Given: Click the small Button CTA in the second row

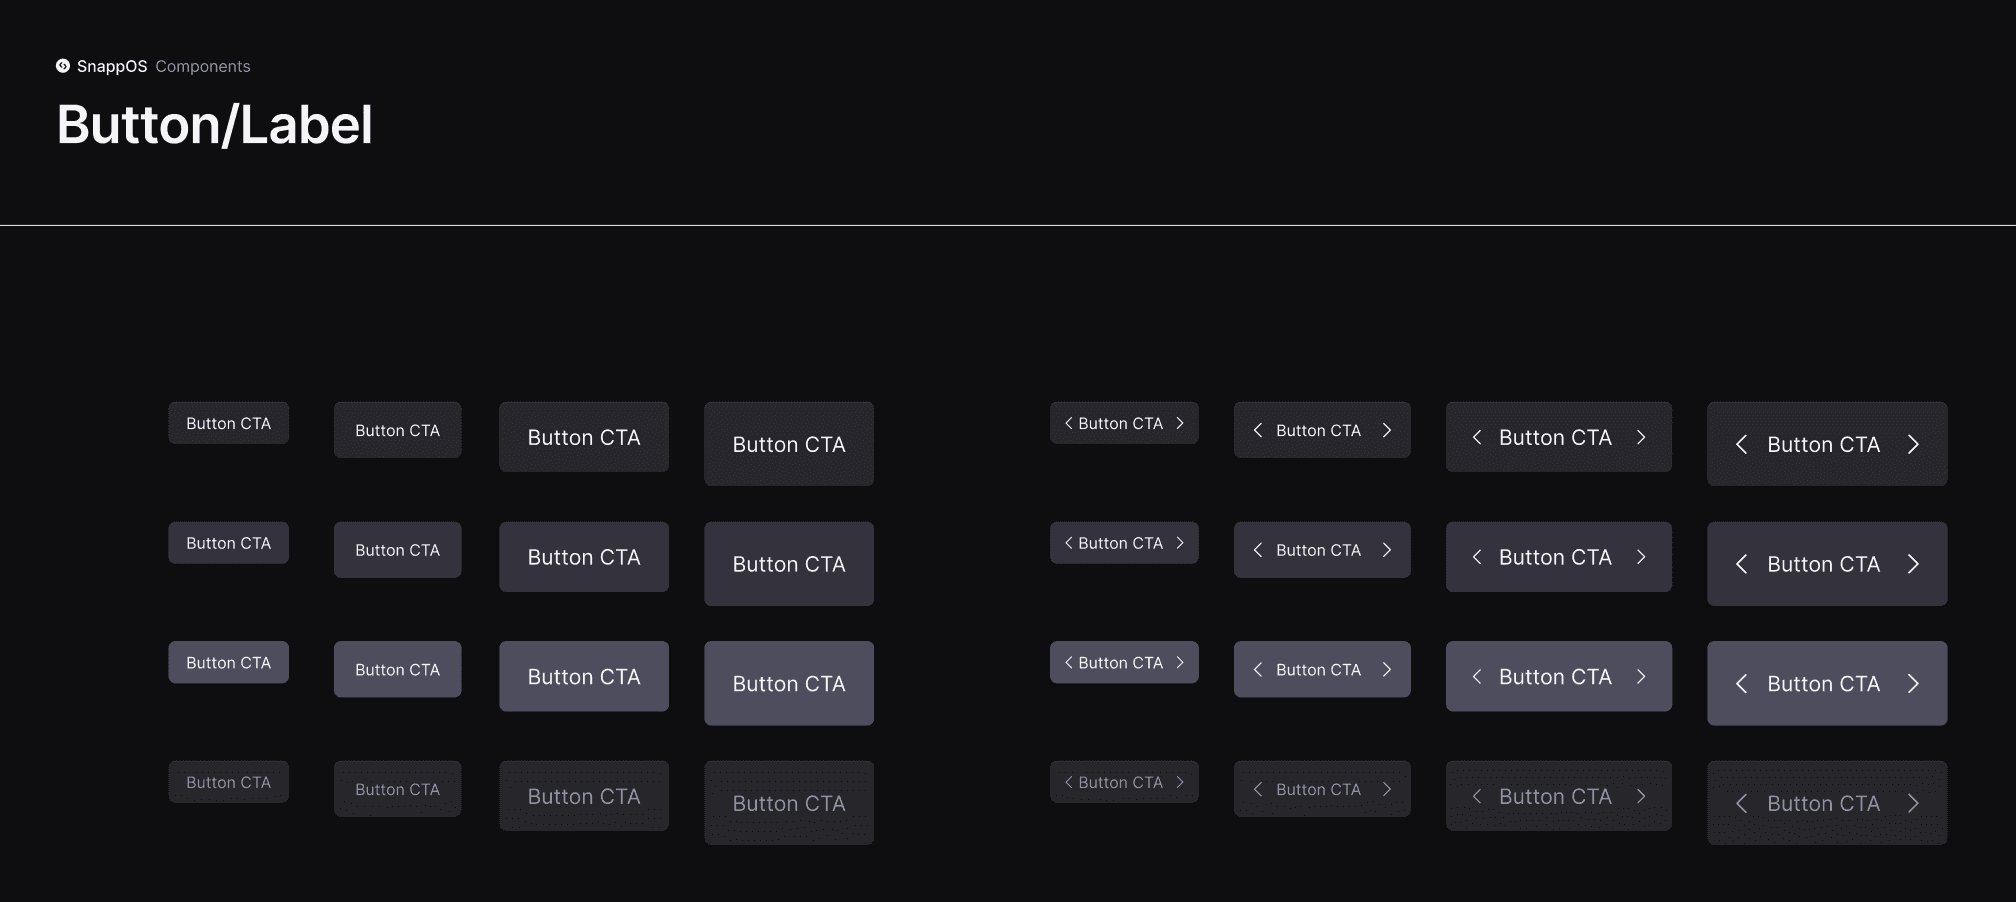Looking at the screenshot, I should point(228,542).
